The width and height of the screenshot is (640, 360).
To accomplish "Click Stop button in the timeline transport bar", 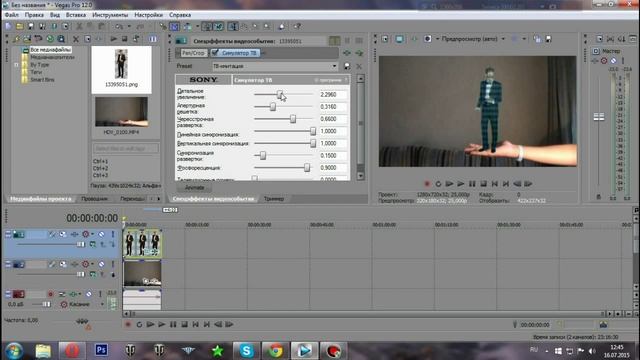I will pos(184,324).
